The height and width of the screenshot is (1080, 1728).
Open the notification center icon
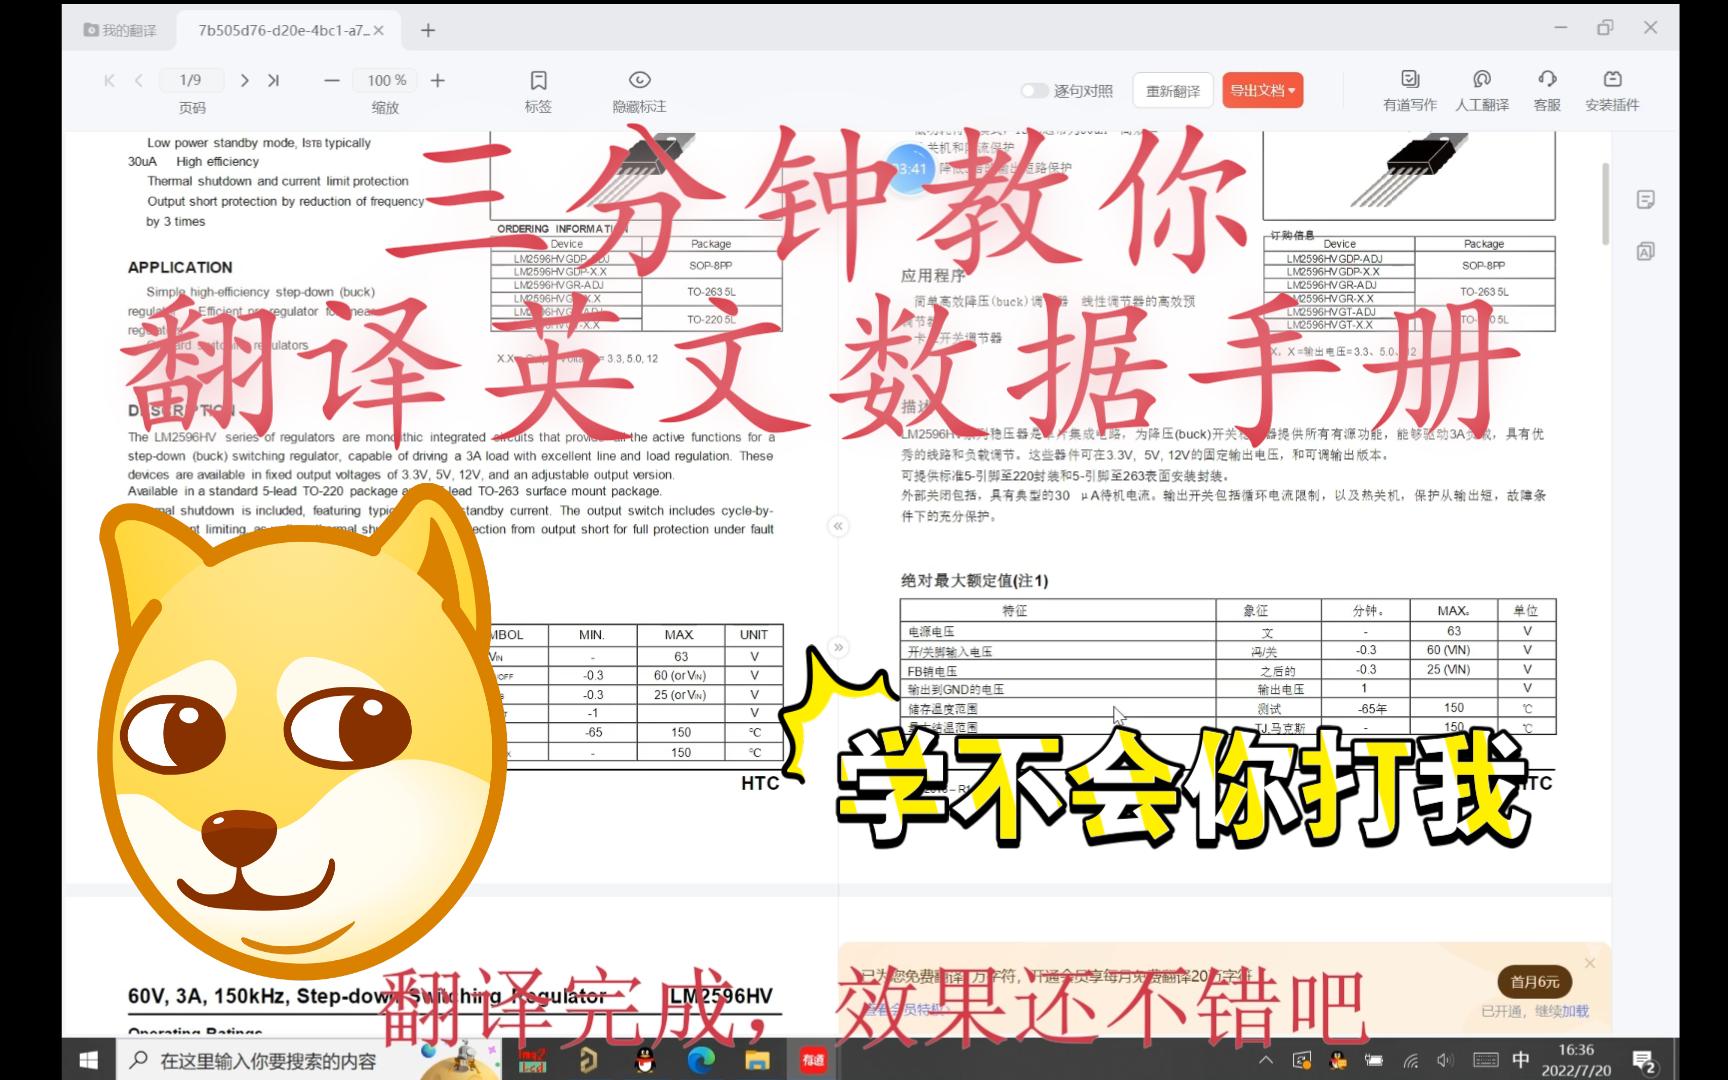1645,1060
